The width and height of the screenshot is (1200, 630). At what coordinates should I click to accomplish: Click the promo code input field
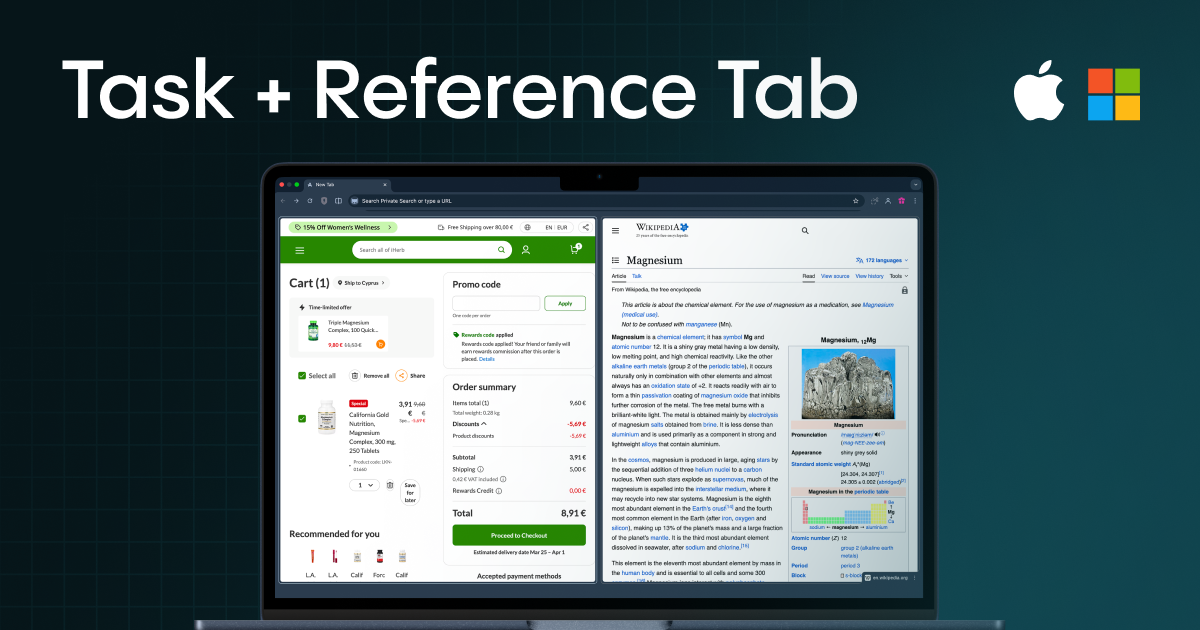click(x=497, y=303)
